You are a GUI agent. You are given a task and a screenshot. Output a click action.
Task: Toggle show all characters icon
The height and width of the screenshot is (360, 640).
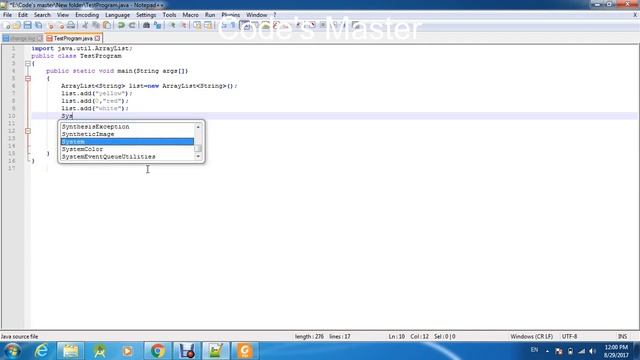(x=233, y=25)
